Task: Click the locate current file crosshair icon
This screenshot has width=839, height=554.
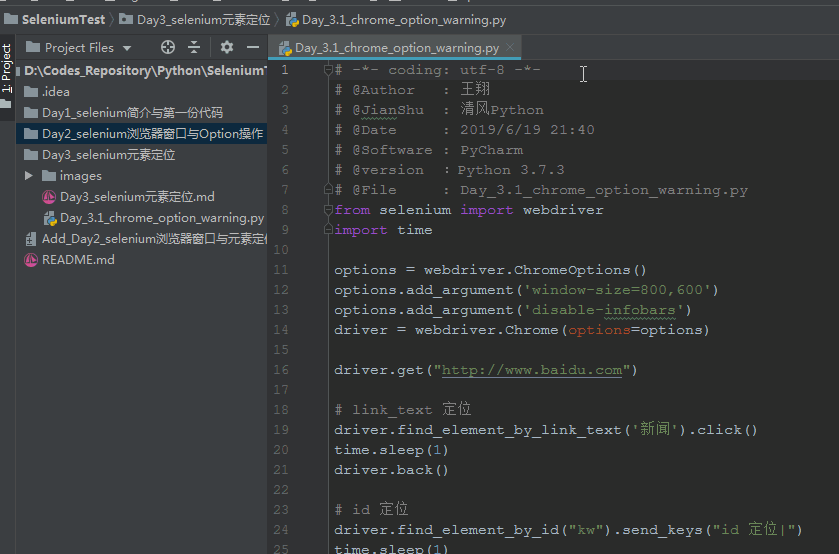Action: (167, 48)
